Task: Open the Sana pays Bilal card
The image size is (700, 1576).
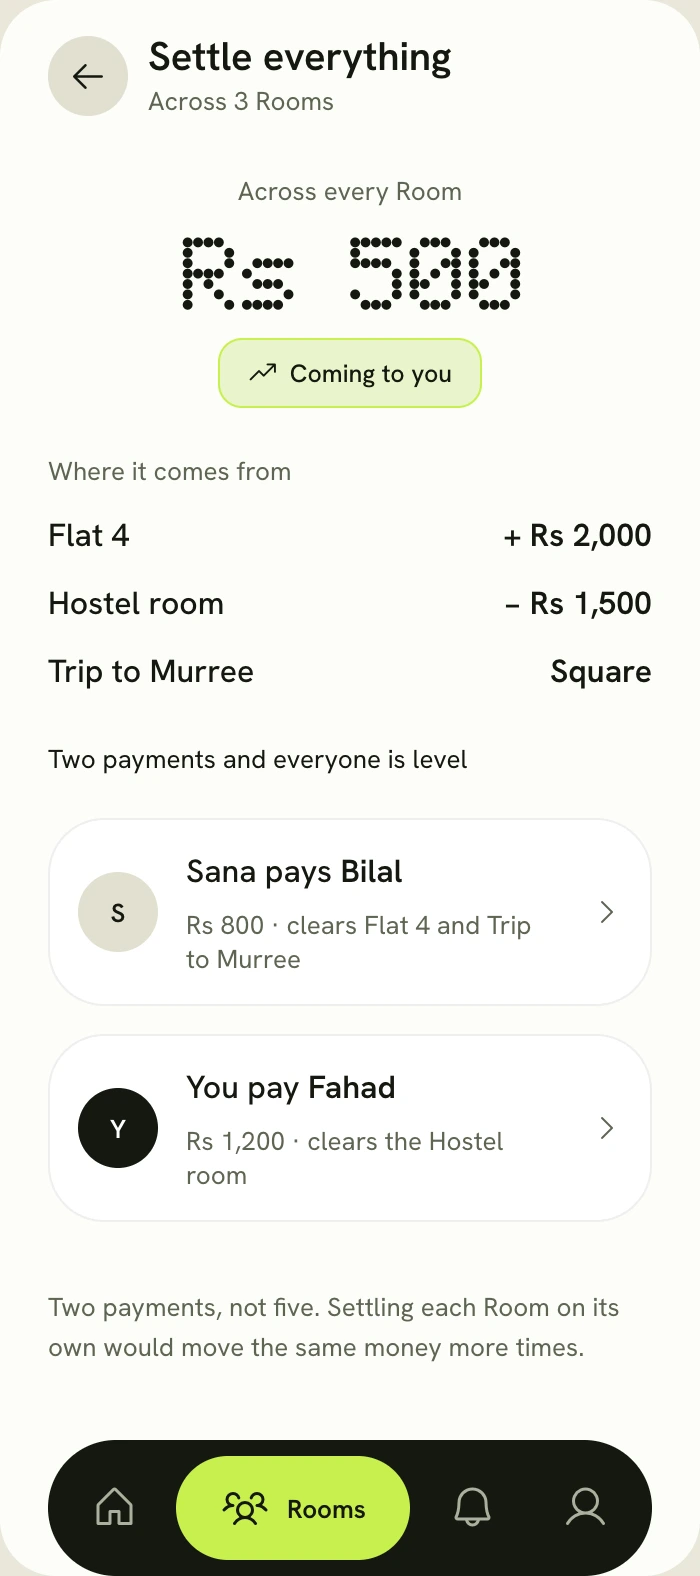Action: coord(350,912)
